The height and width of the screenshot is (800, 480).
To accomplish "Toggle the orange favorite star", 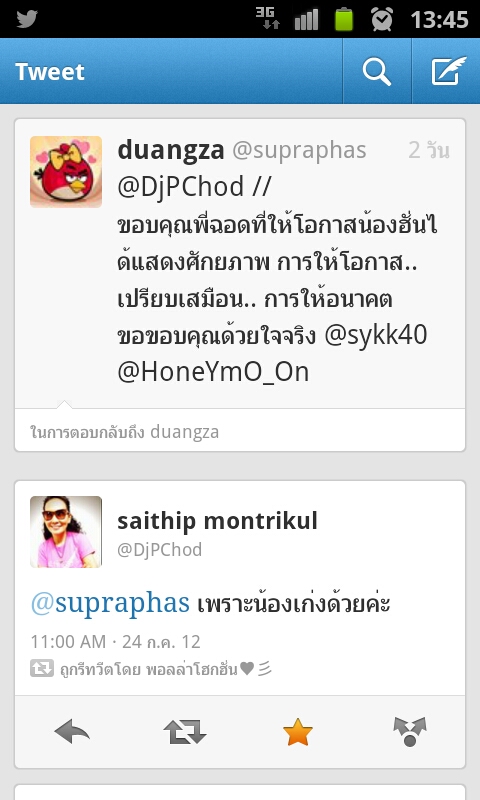I will (297, 732).
